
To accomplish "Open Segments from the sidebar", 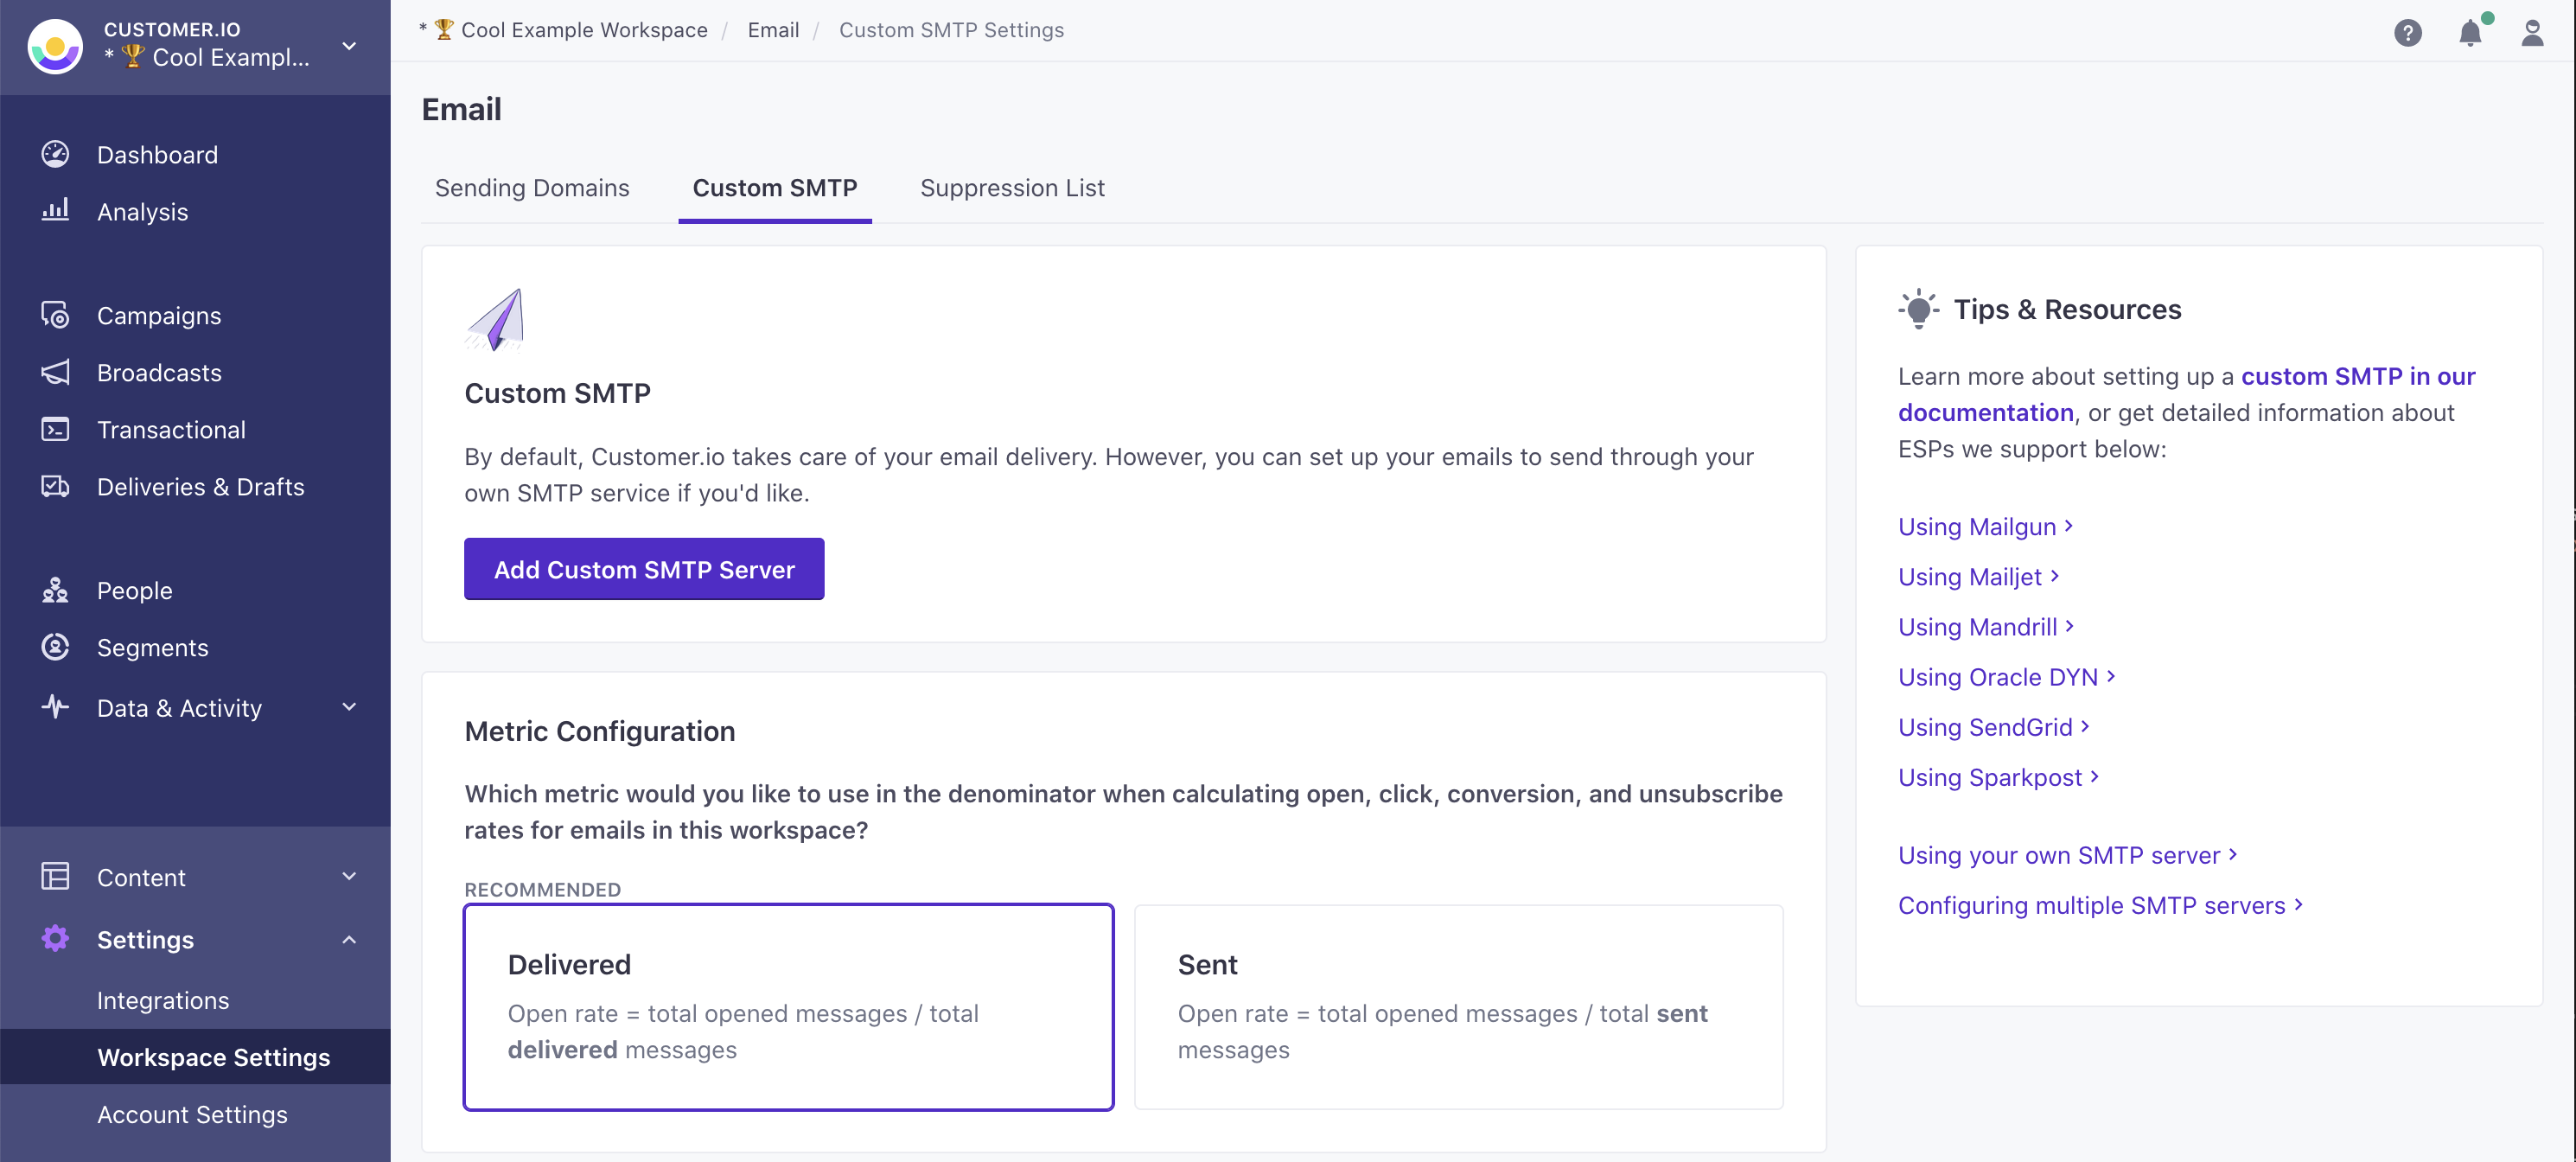I will click(x=153, y=648).
